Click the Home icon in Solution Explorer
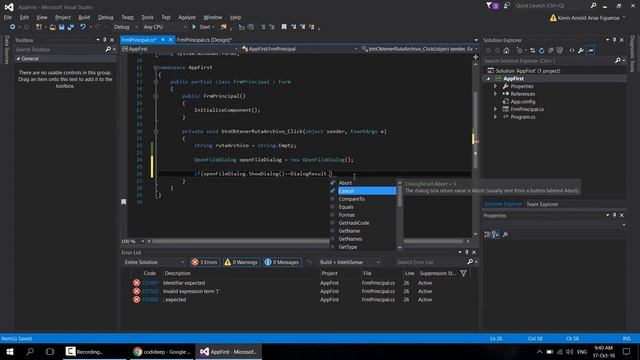The image size is (640, 360). (x=506, y=51)
